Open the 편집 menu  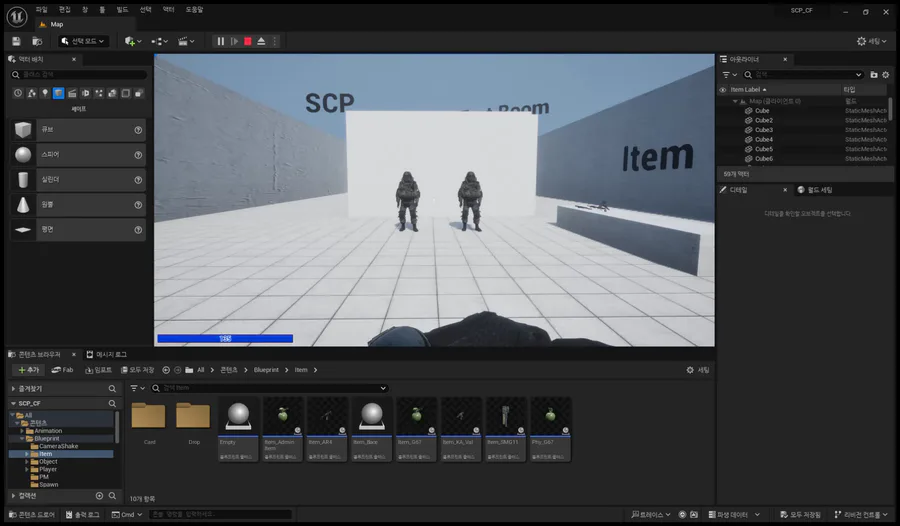(65, 10)
